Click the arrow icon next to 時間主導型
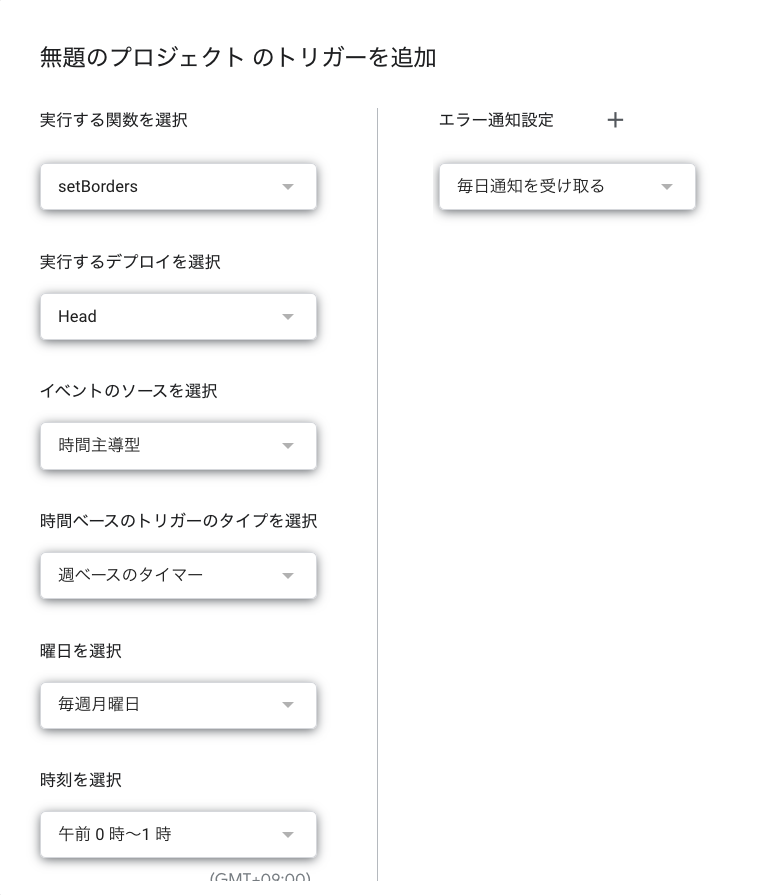Image resolution: width=760 pixels, height=895 pixels. click(288, 446)
